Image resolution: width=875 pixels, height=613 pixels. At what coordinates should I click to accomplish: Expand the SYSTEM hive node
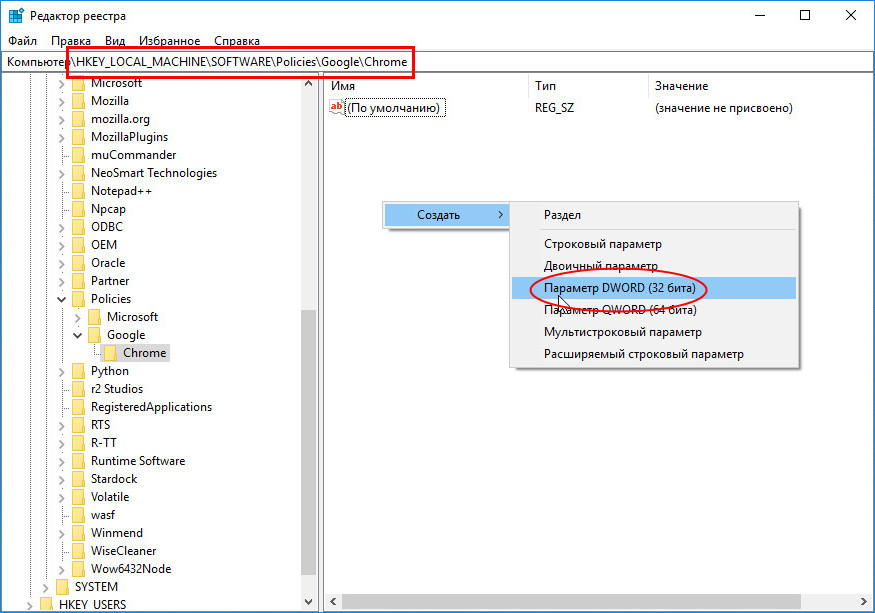pyautogui.click(x=45, y=587)
